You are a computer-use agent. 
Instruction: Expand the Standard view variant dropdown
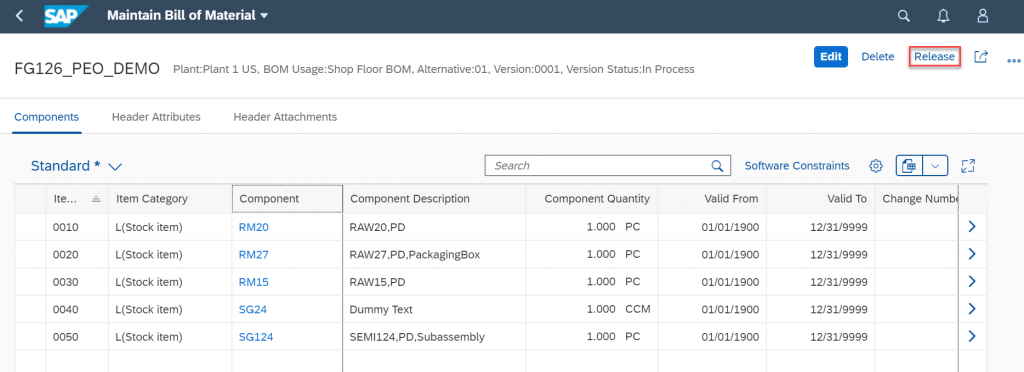tap(115, 166)
